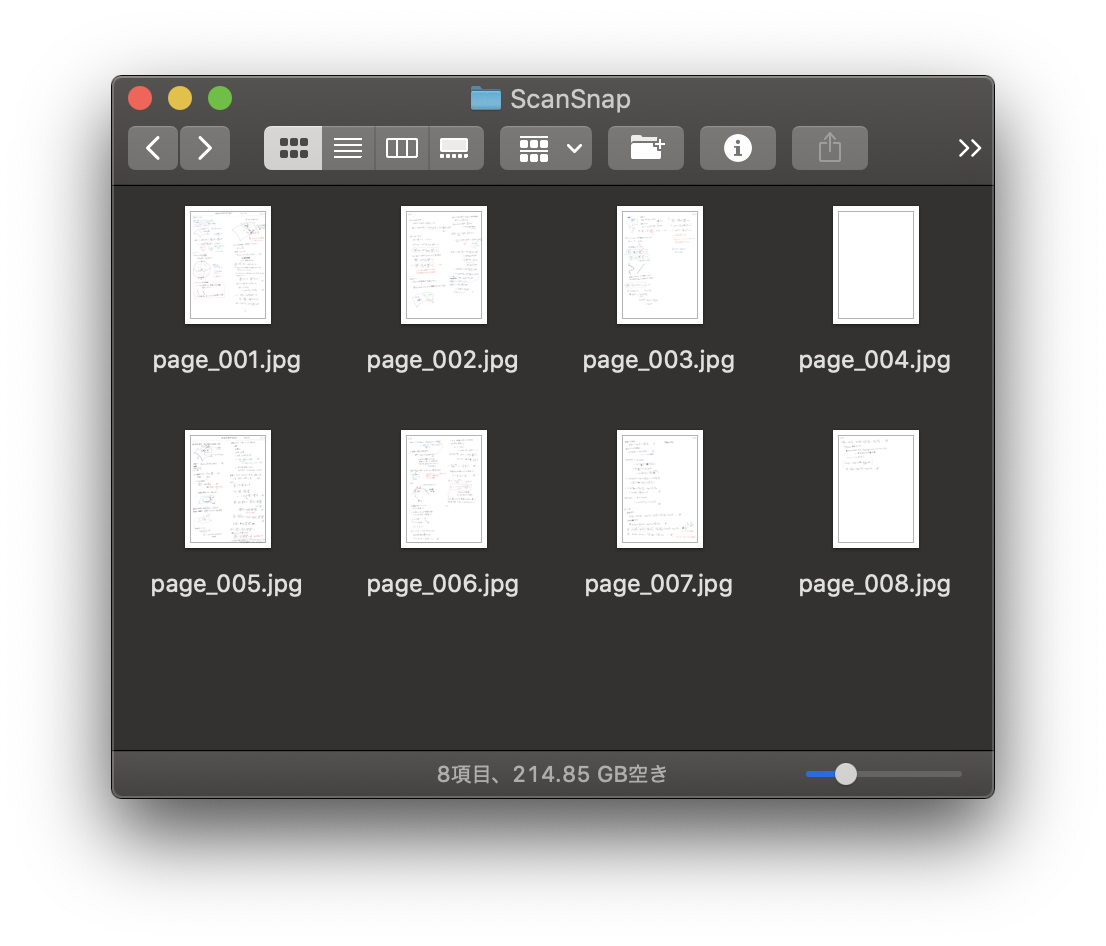Go forward to the next folder
This screenshot has height=946, width=1106.
click(204, 147)
